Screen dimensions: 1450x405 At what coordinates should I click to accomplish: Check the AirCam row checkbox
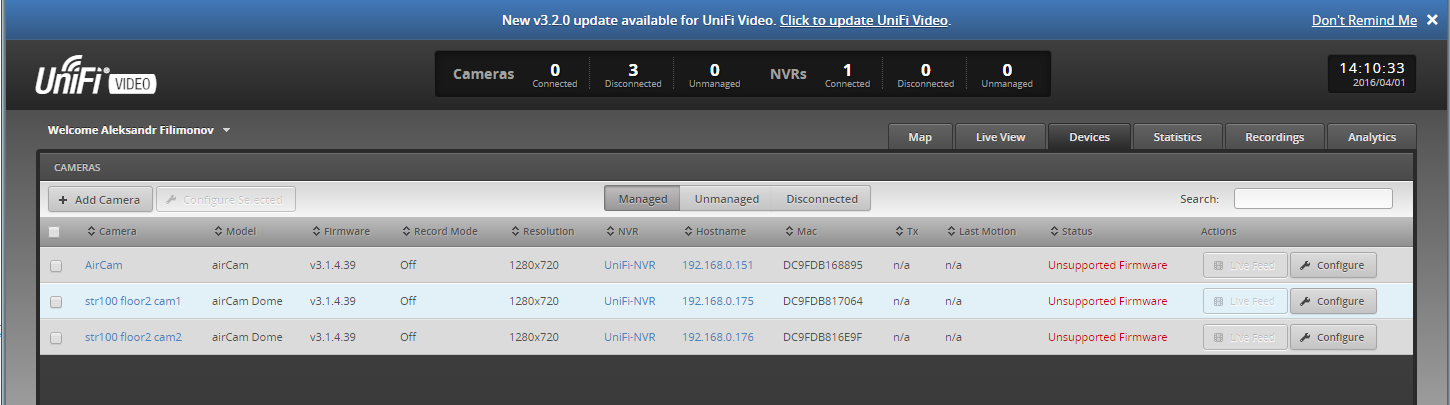click(56, 266)
